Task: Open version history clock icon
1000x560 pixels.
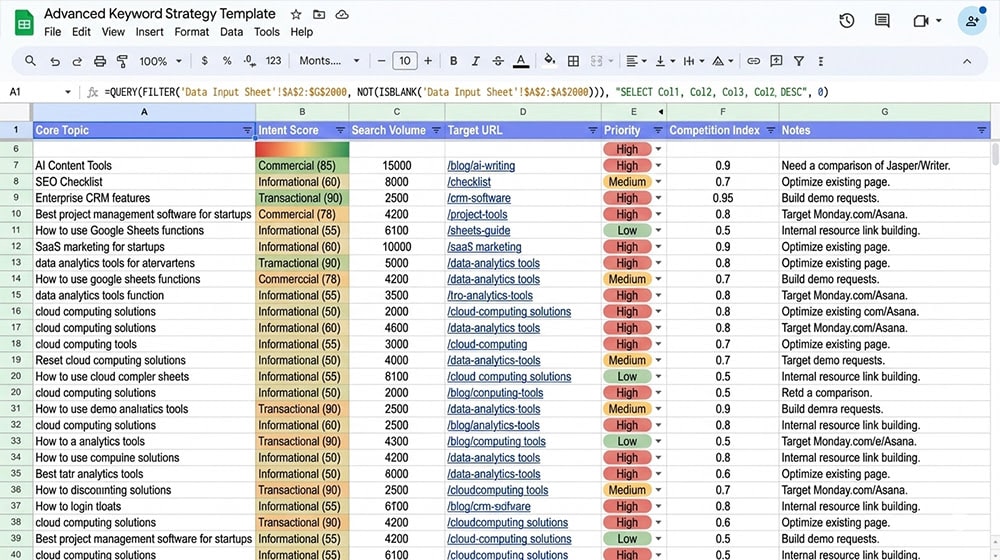Action: tap(847, 21)
